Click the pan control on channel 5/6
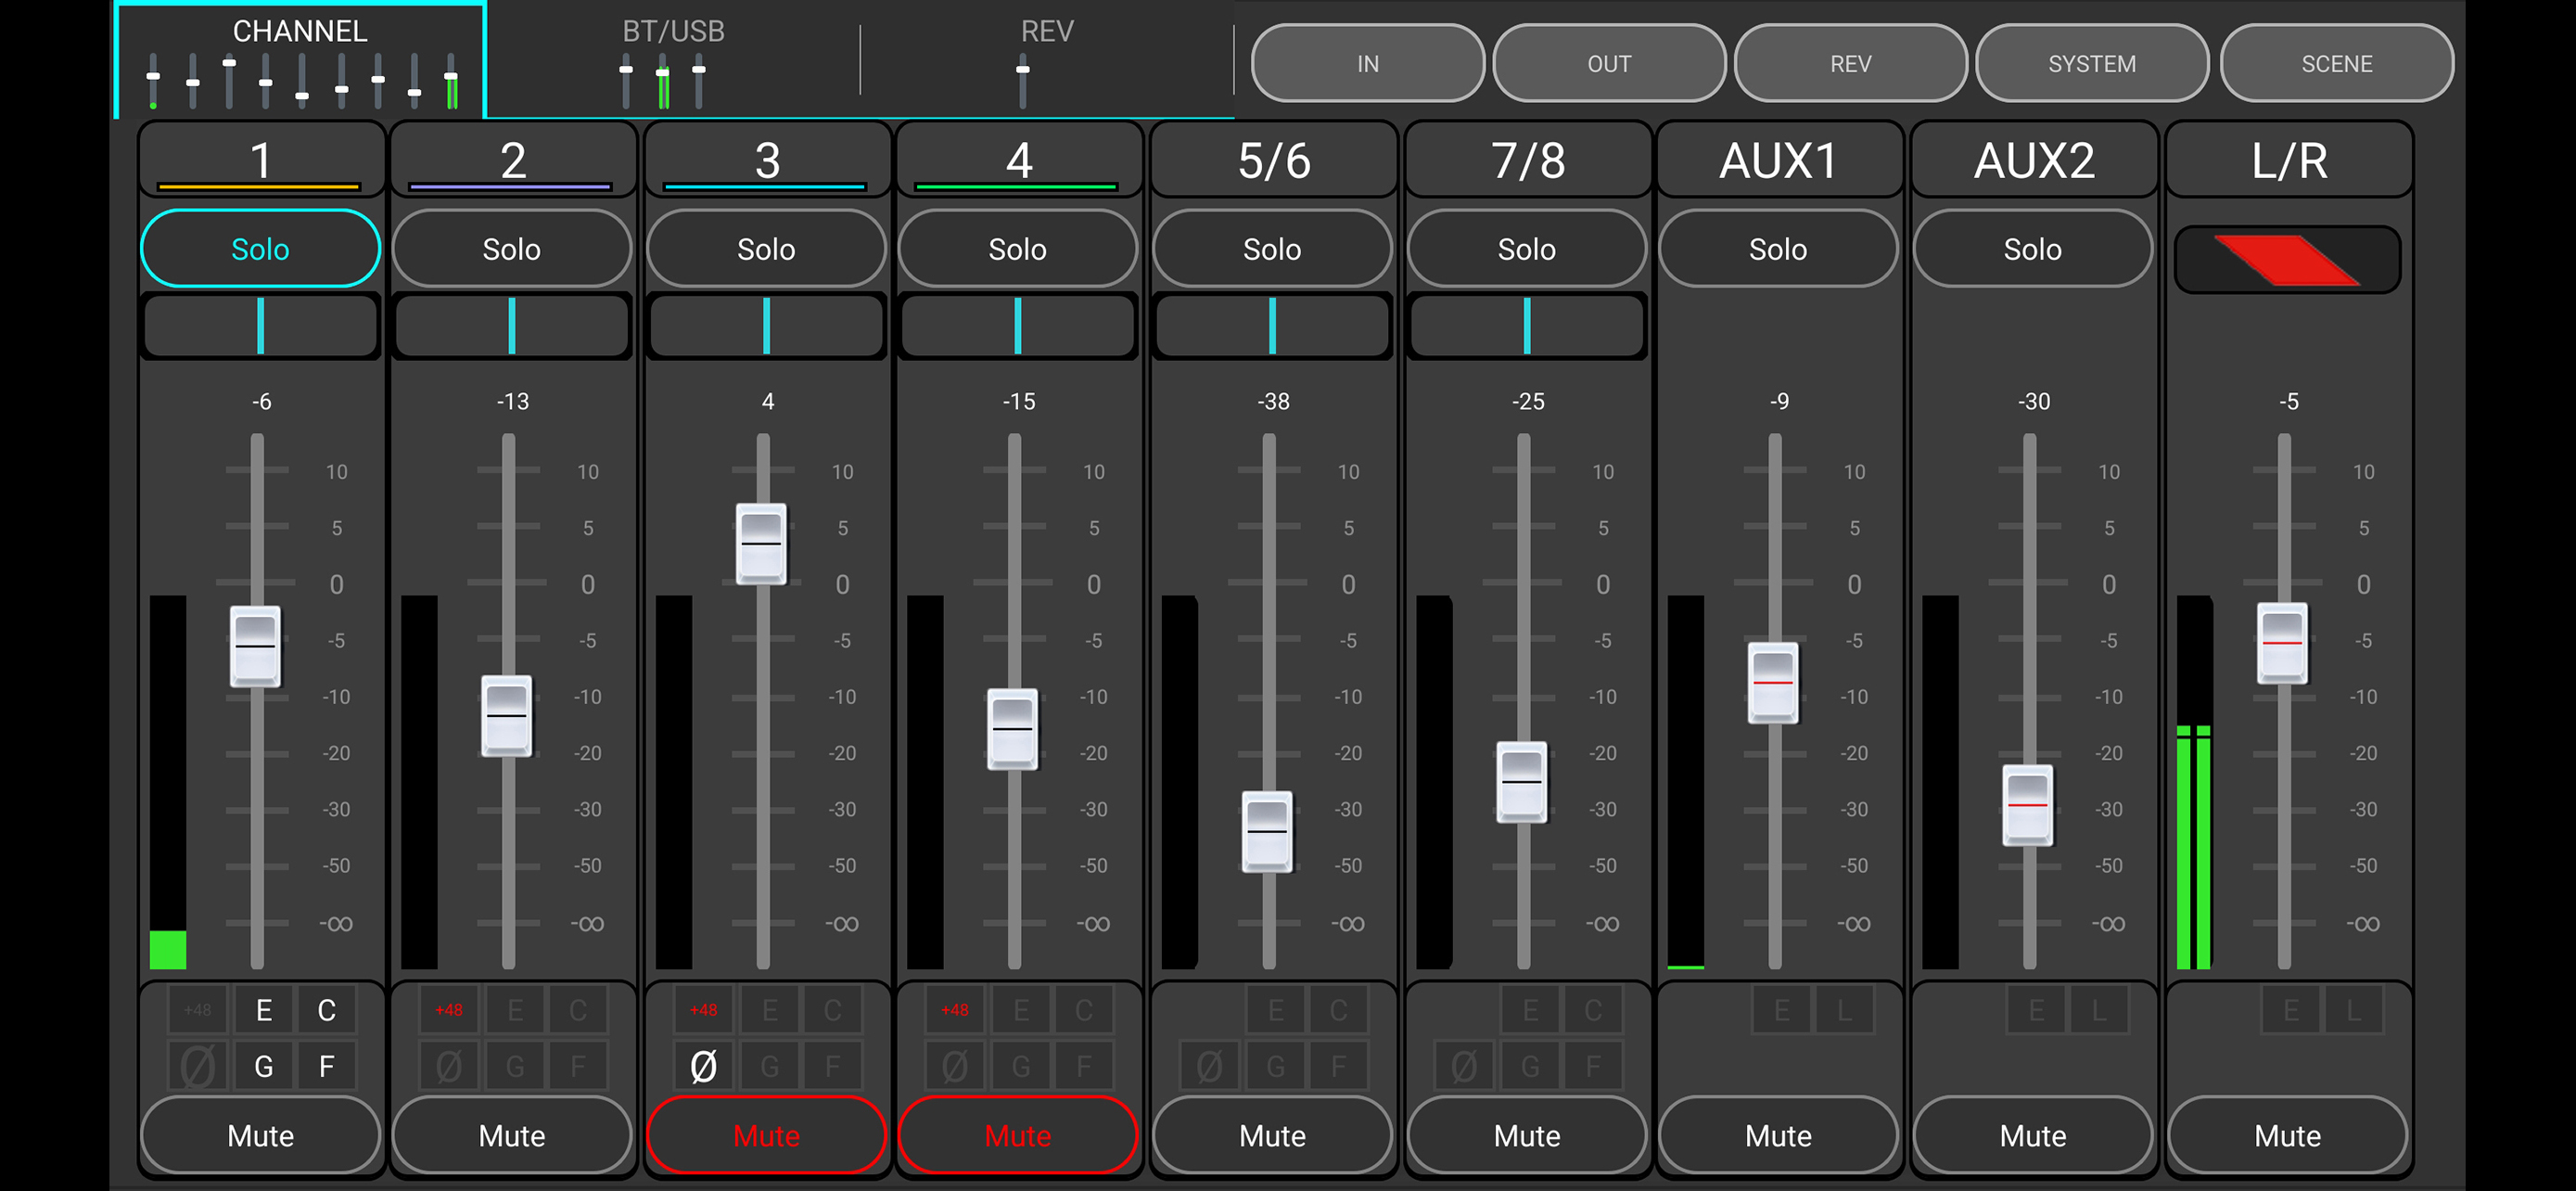This screenshot has height=1191, width=2576. (1272, 325)
